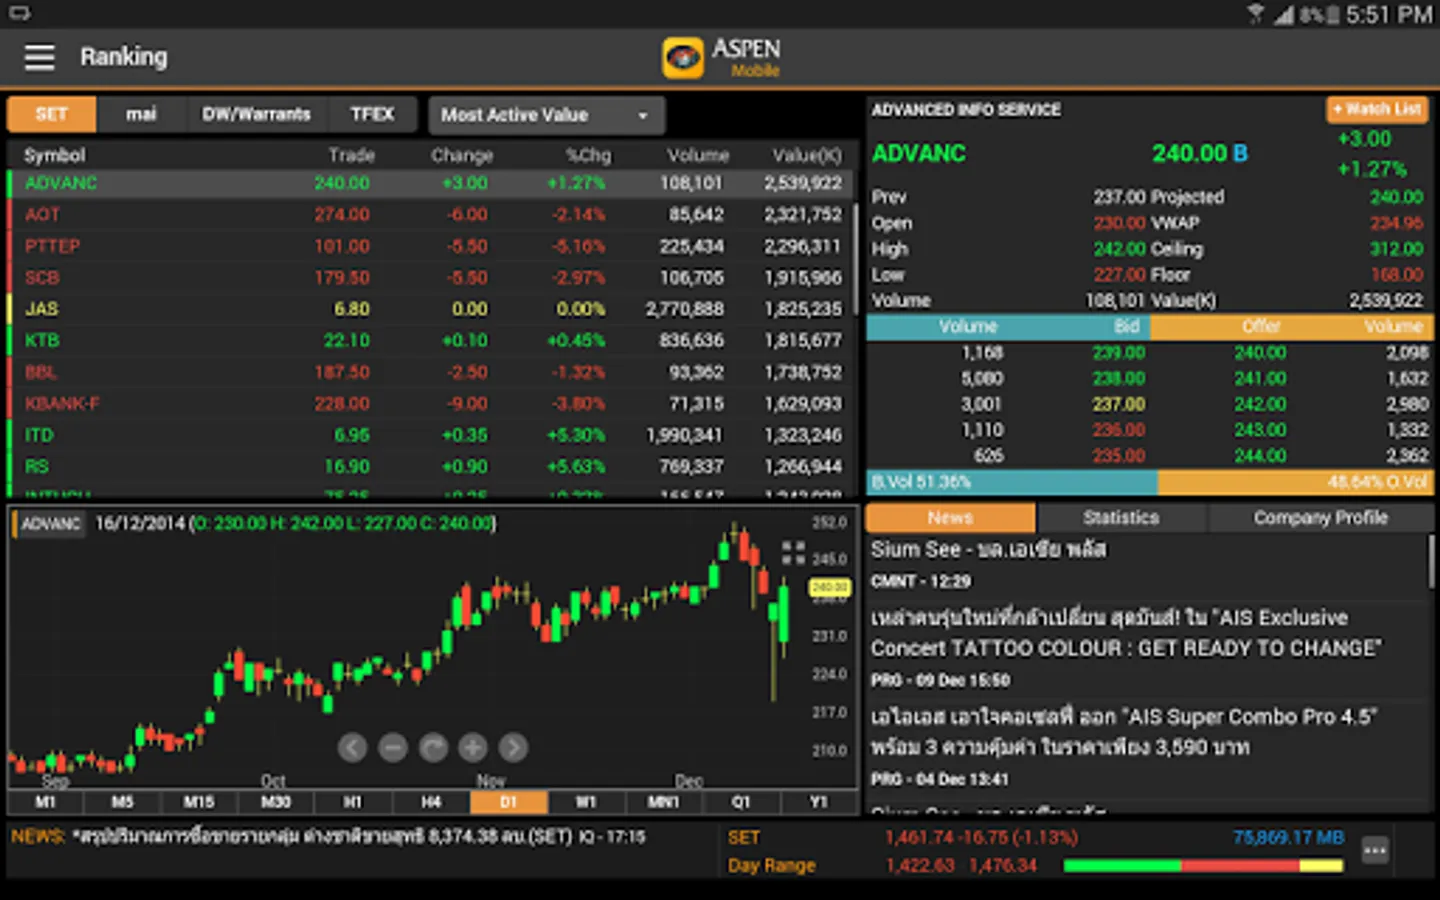Tap the 240.00 price marker on chart
This screenshot has width=1440, height=900.
(829, 587)
